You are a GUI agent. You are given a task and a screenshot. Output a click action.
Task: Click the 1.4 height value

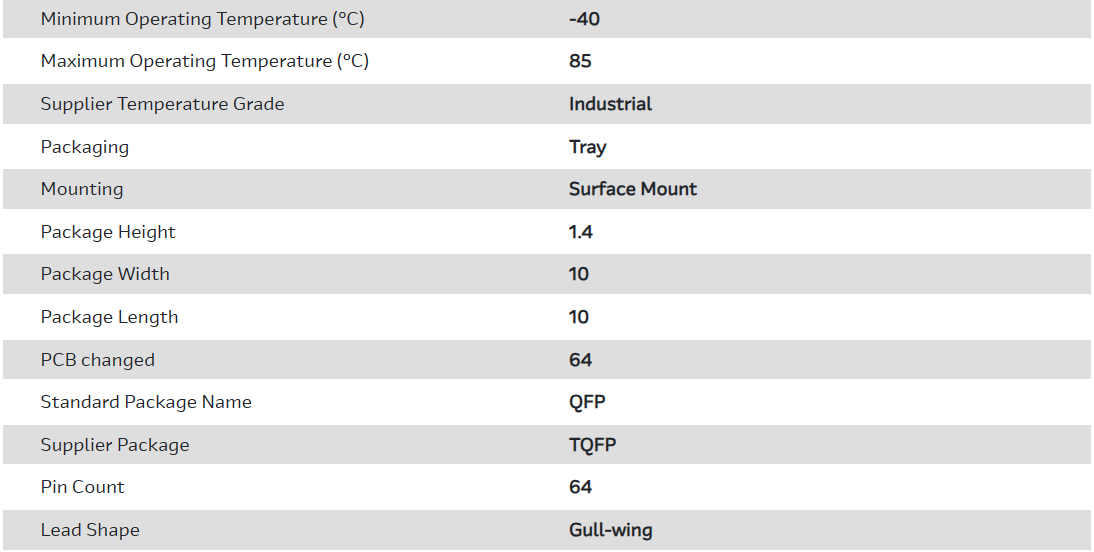point(580,232)
